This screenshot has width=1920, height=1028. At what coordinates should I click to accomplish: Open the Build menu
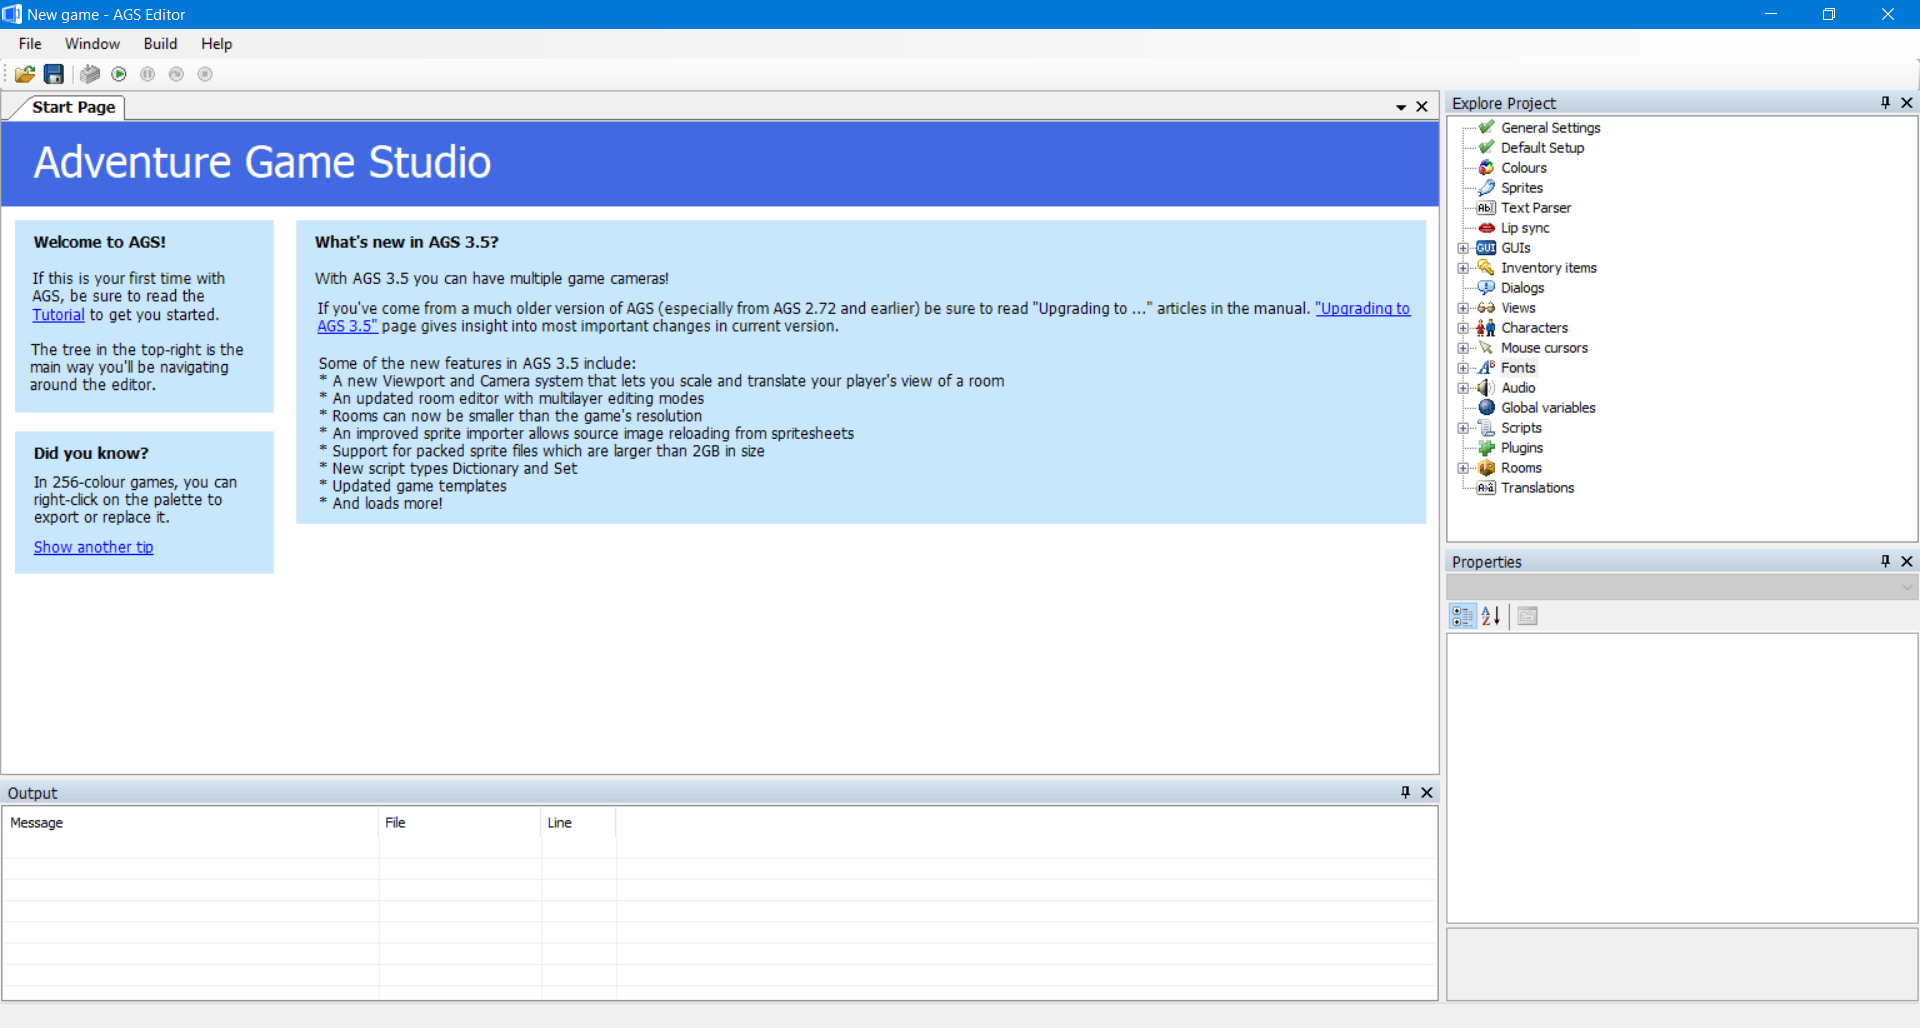click(x=160, y=44)
